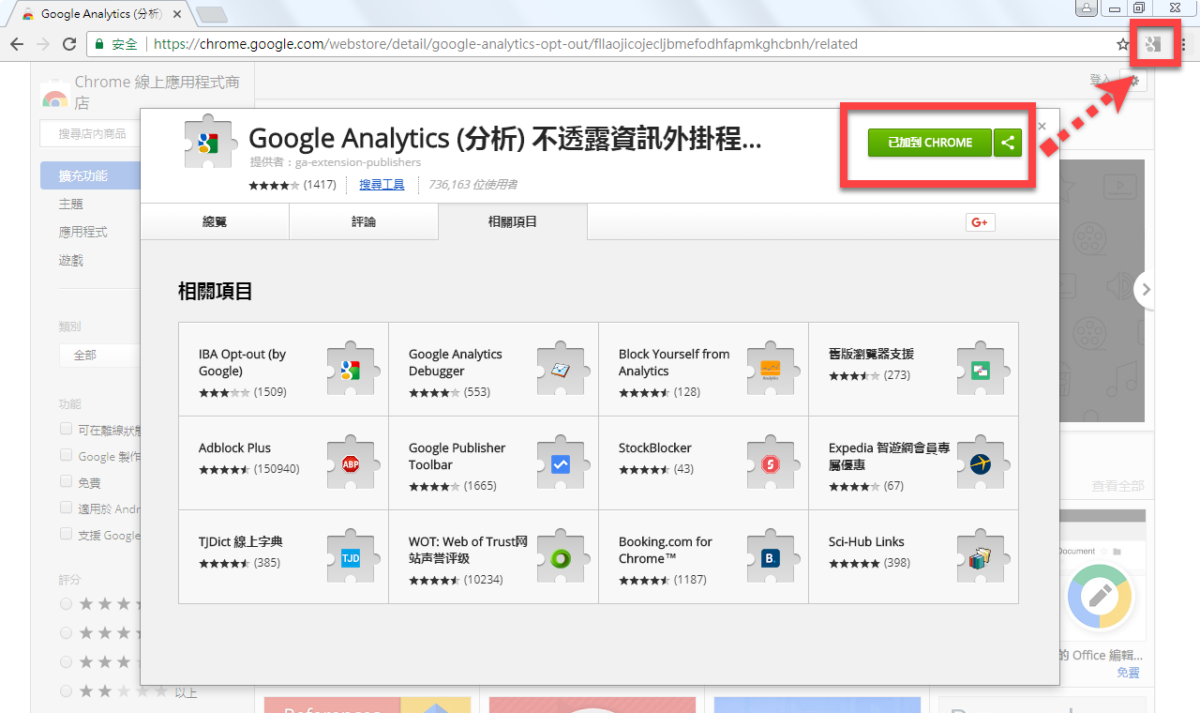Toggle 適用於 Android checkbox
This screenshot has width=1200, height=713.
pos(66,508)
